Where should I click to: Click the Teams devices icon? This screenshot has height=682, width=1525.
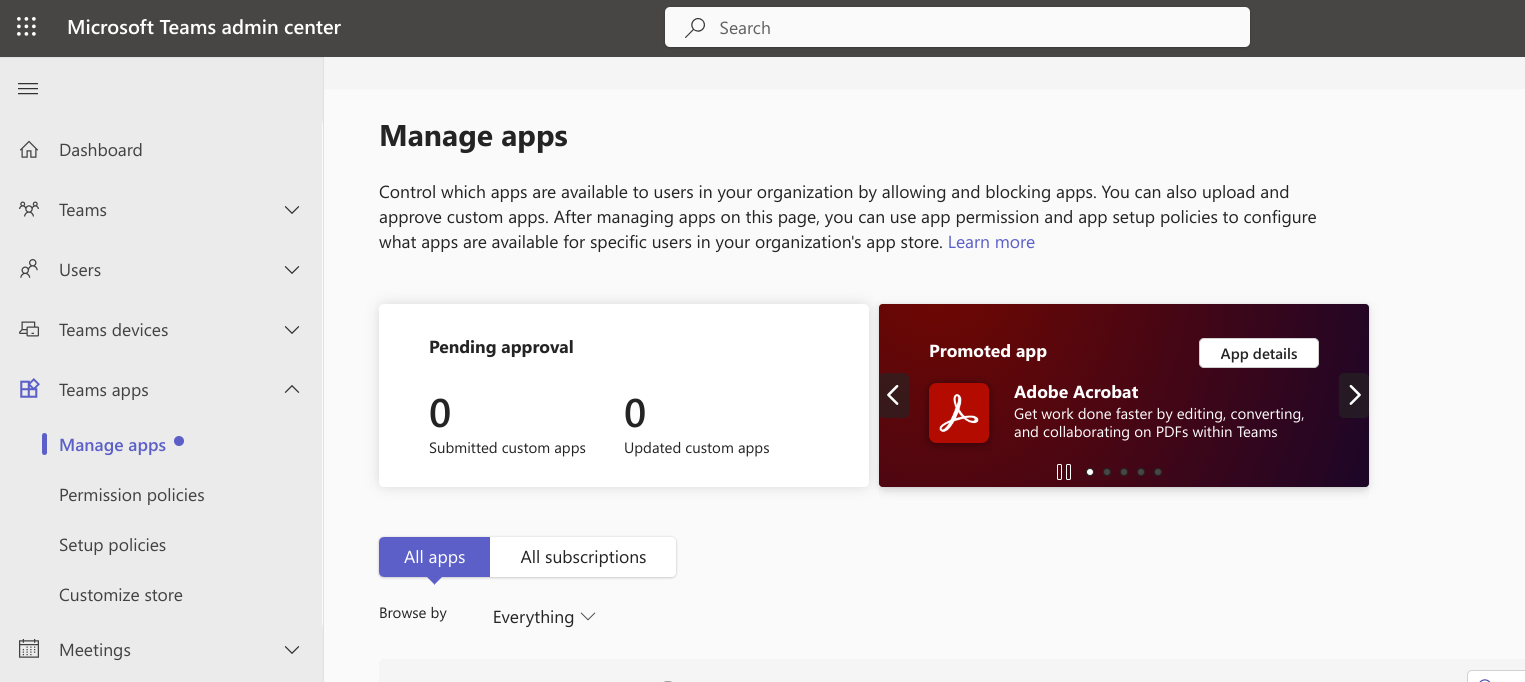click(29, 330)
